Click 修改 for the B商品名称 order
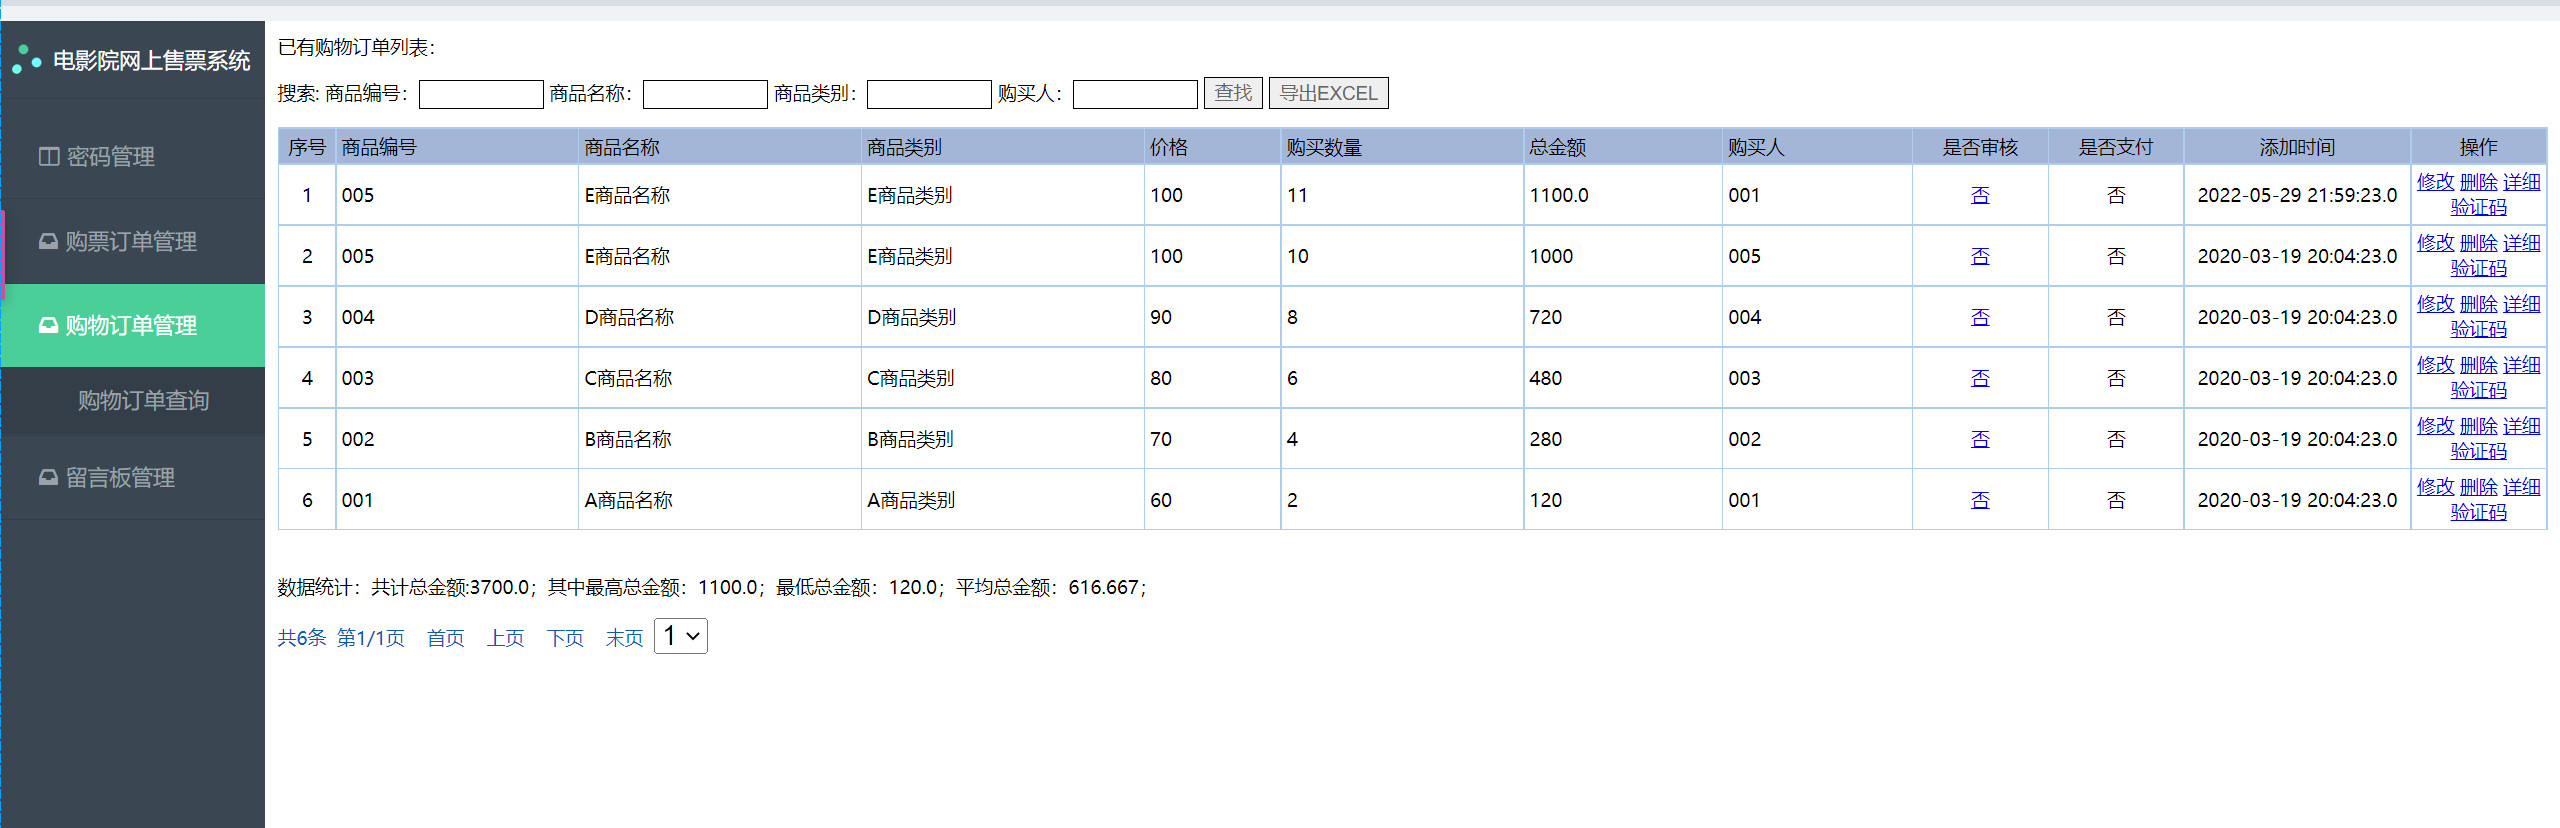The width and height of the screenshot is (2560, 828). click(x=2435, y=426)
